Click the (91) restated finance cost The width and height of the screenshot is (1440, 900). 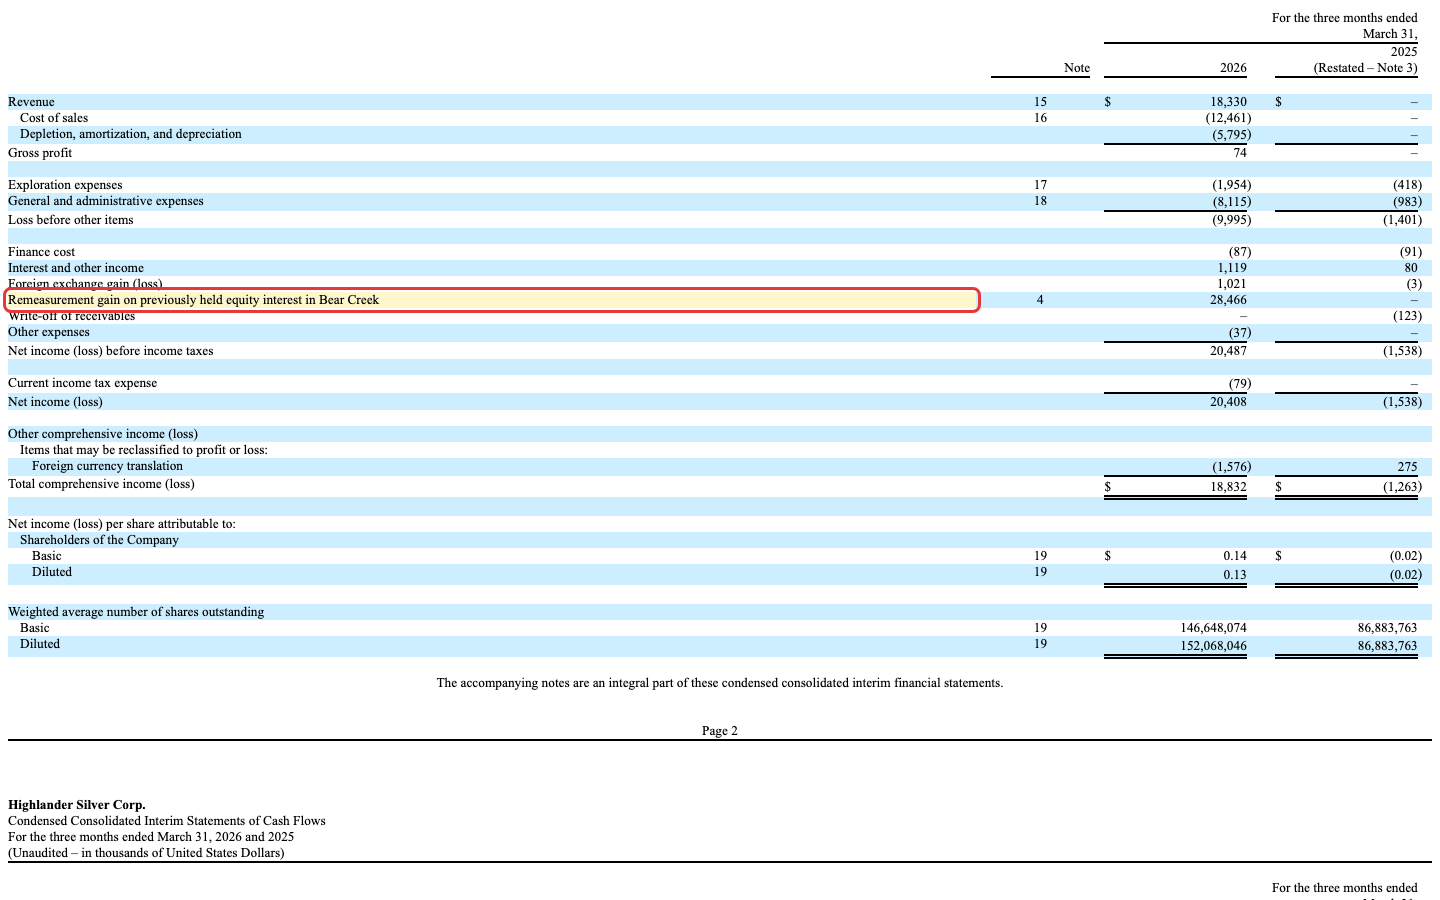click(x=1410, y=252)
